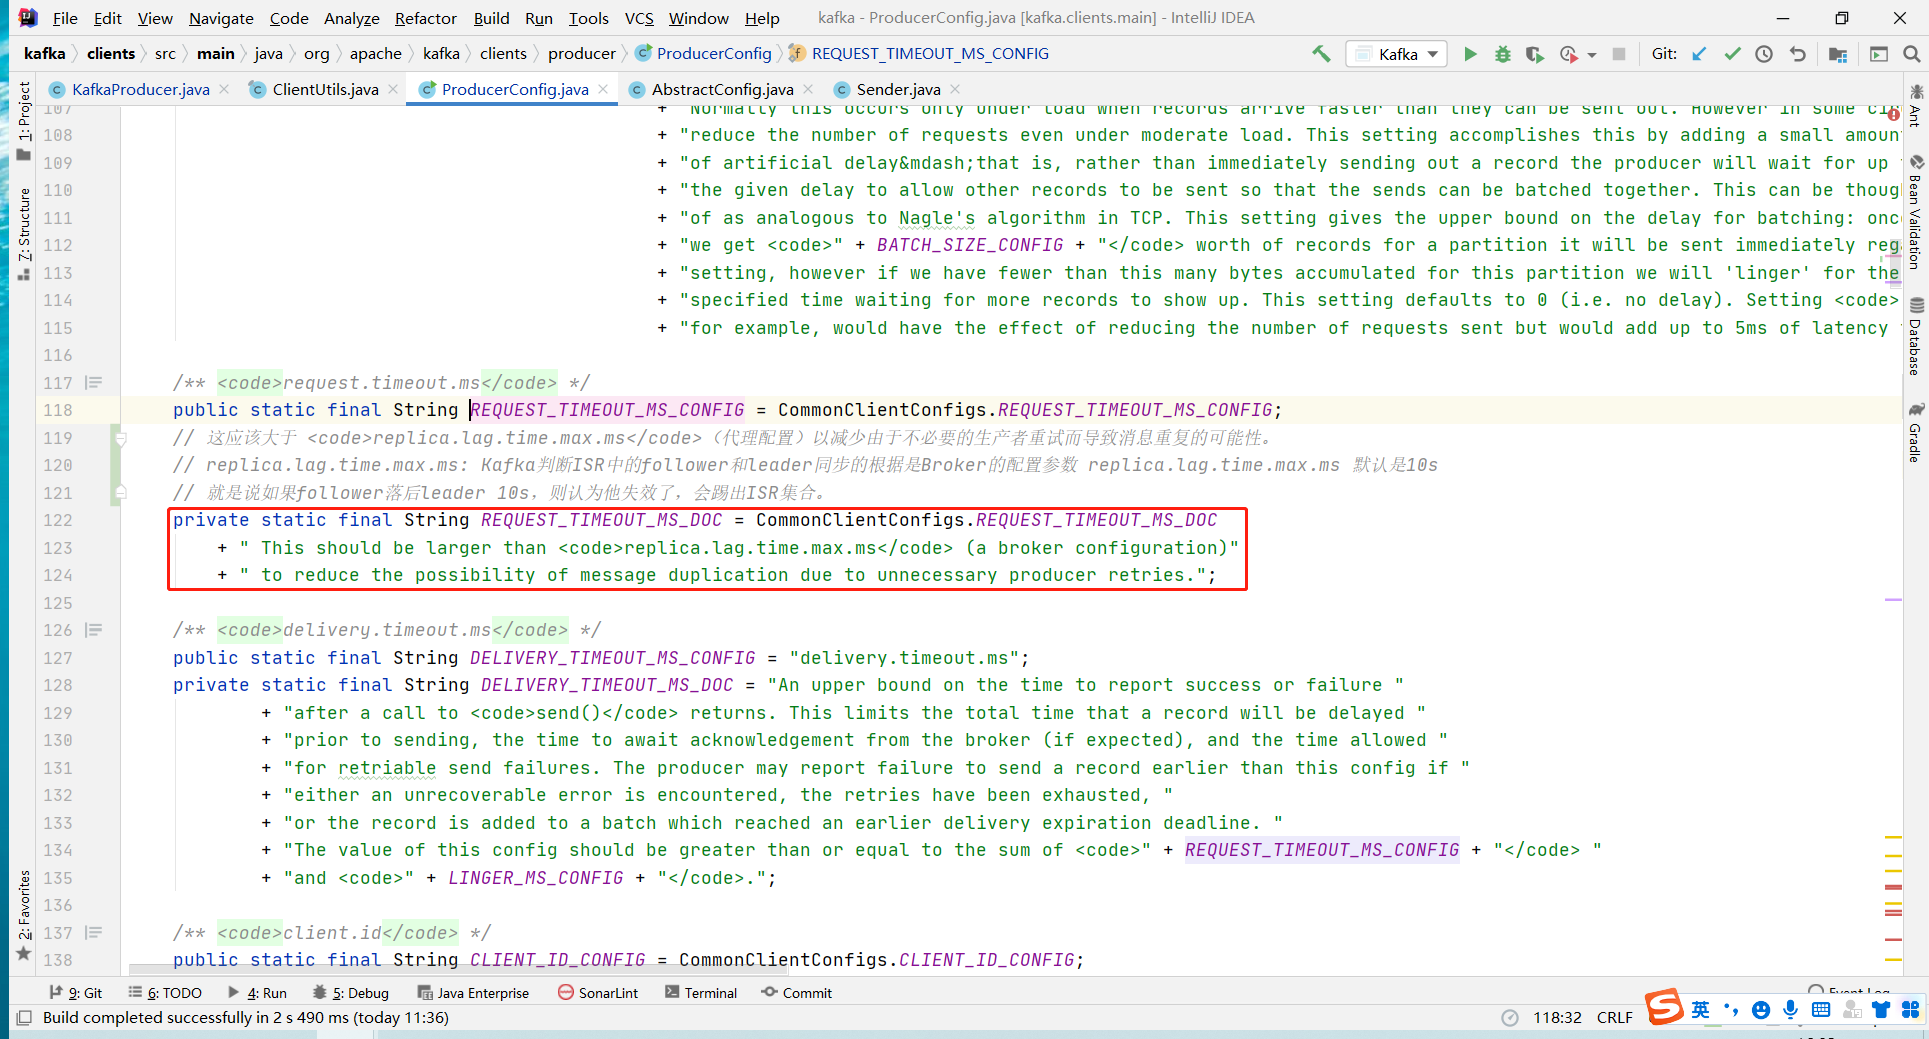
Task: Start debugging with the green bug icon
Action: [1502, 54]
